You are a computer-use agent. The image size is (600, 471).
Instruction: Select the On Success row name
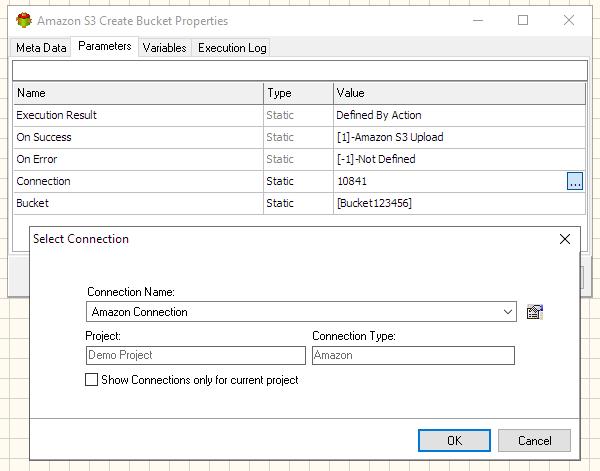tap(44, 137)
